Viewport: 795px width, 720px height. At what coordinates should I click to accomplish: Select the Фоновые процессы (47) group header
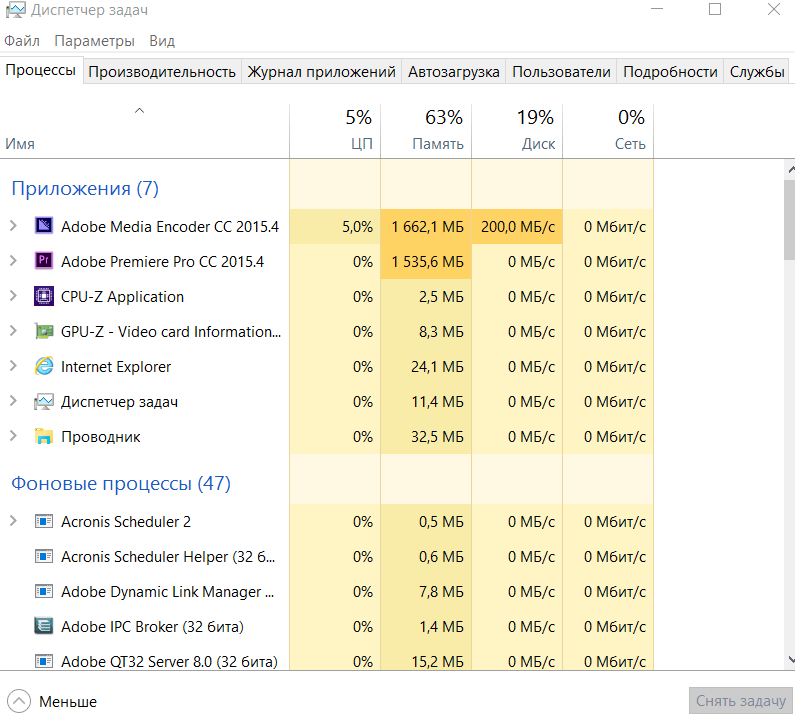(121, 483)
